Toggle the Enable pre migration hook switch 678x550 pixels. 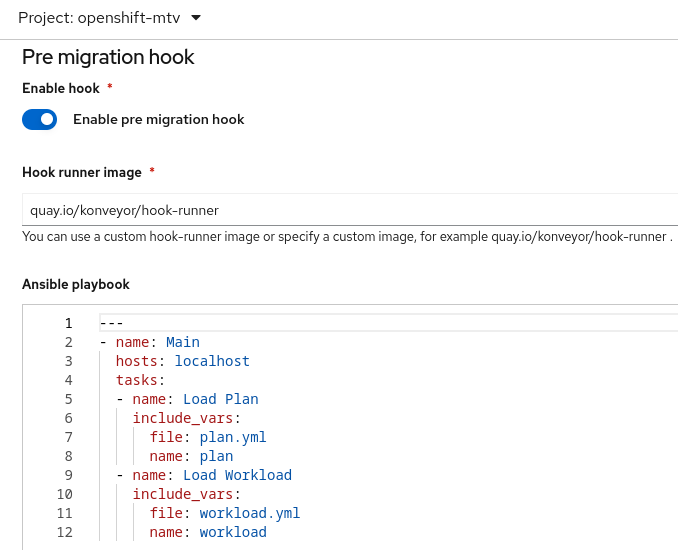click(x=40, y=120)
